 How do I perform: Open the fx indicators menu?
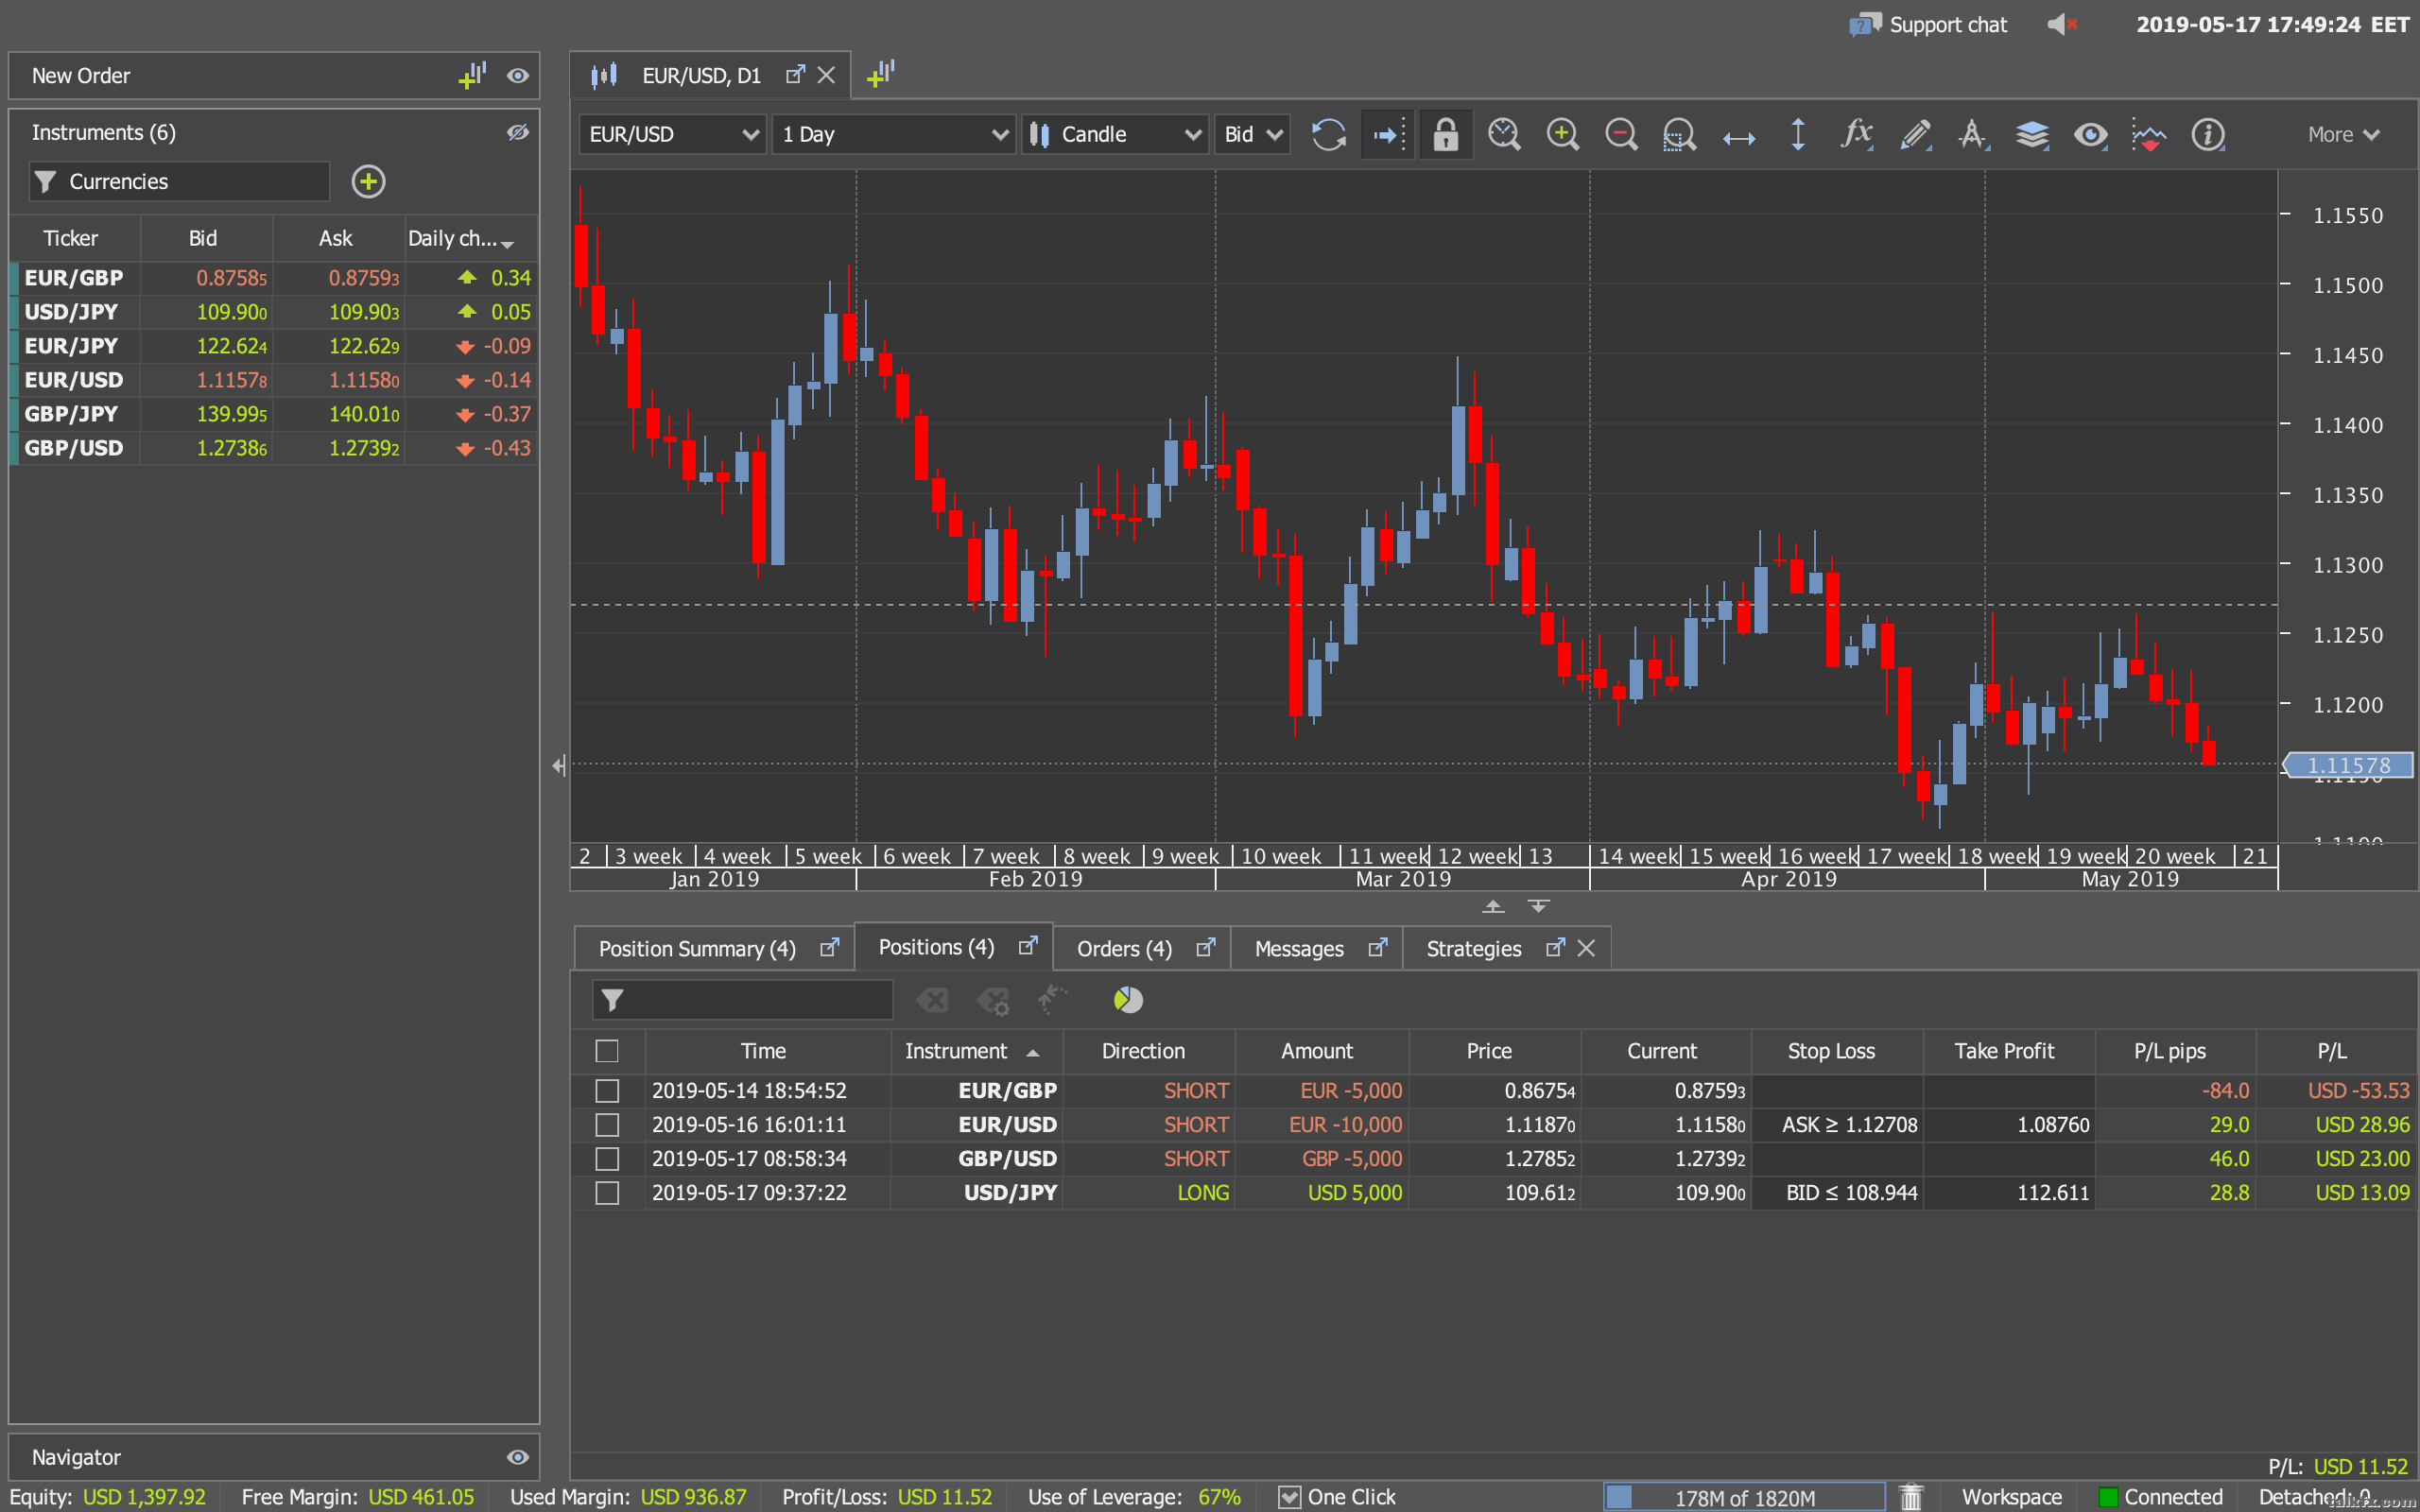[1856, 134]
